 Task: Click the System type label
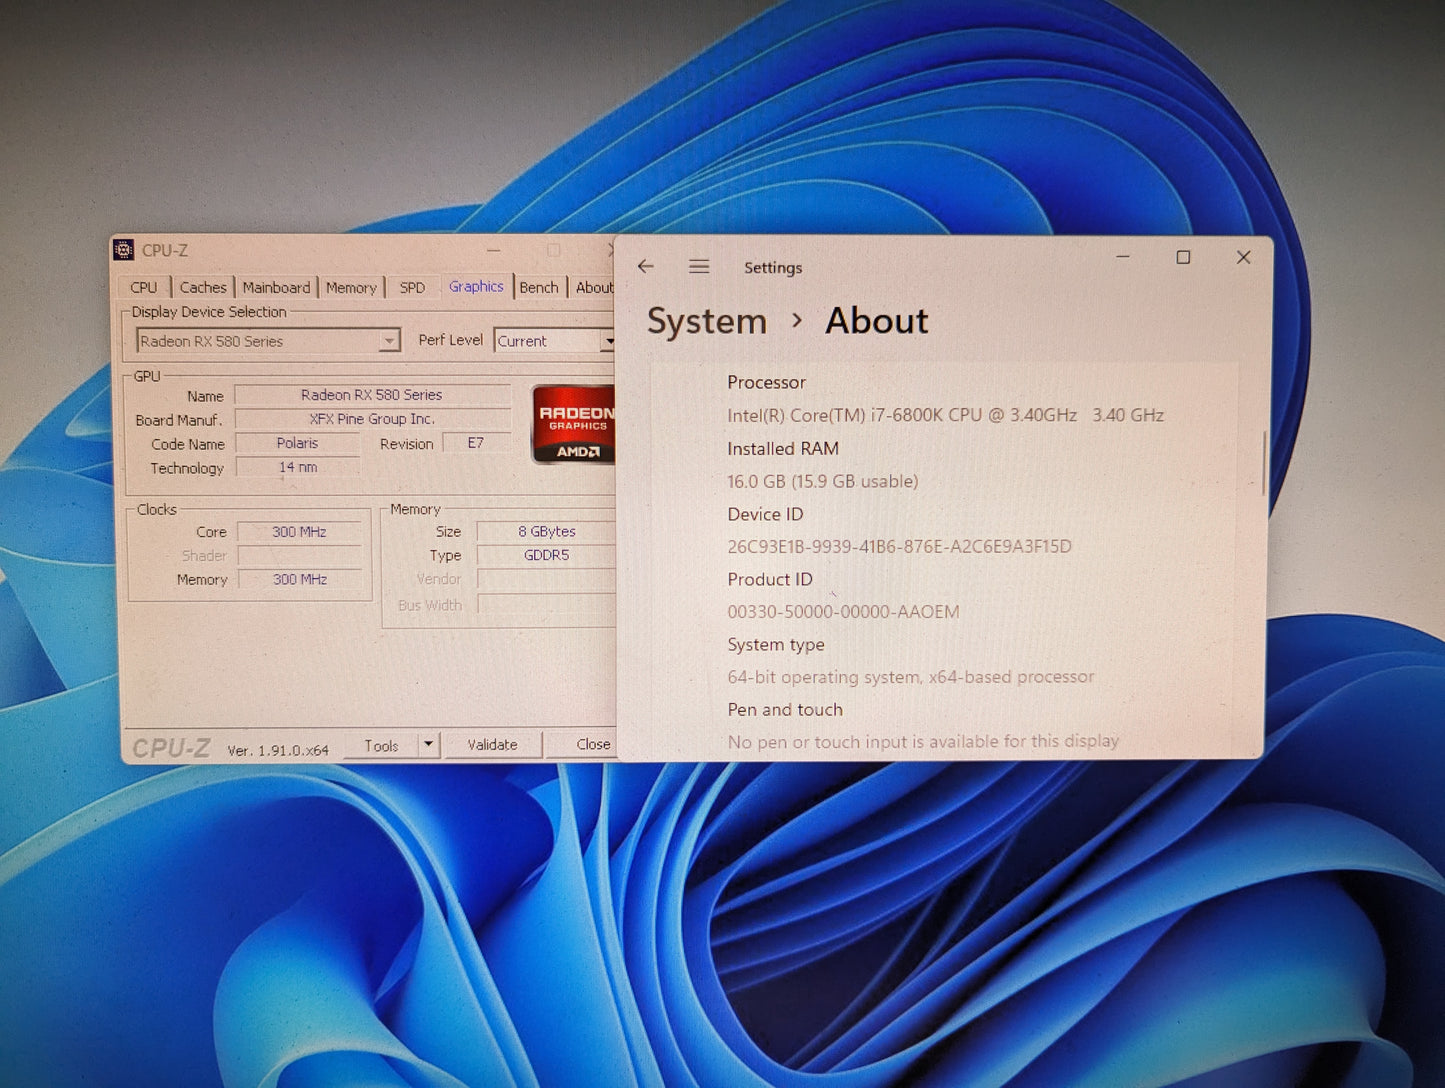[x=776, y=645]
